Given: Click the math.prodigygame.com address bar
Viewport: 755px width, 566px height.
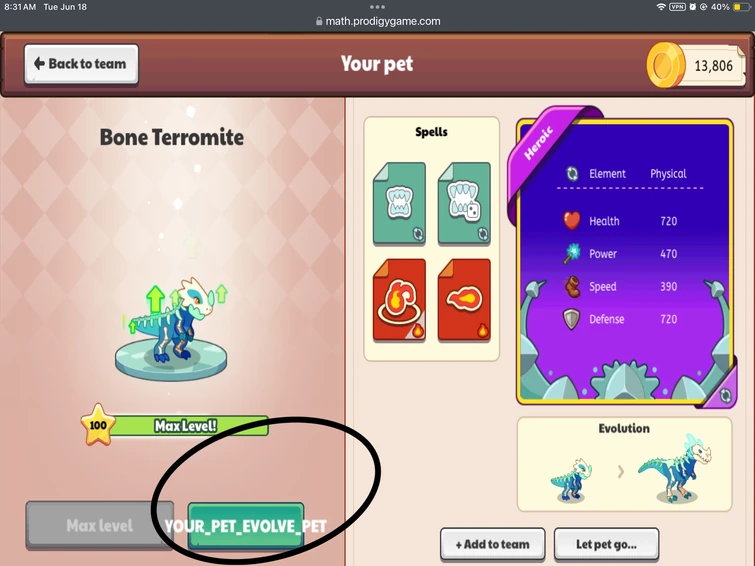Looking at the screenshot, I should 378,21.
